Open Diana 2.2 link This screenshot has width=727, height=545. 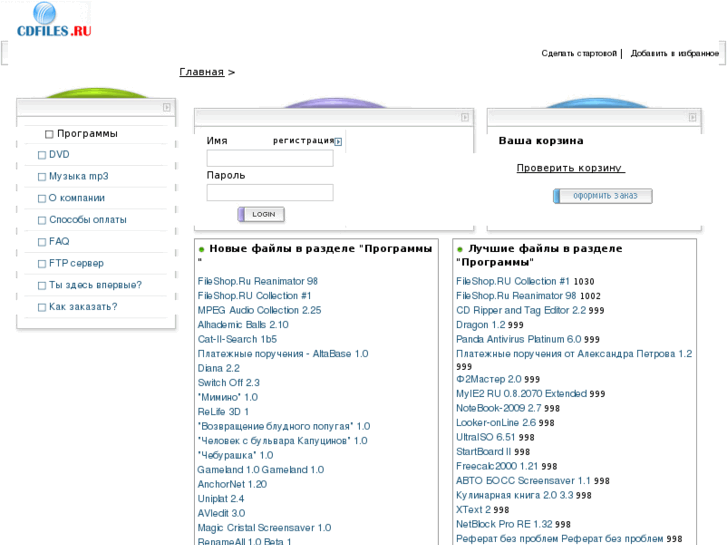[x=218, y=368]
